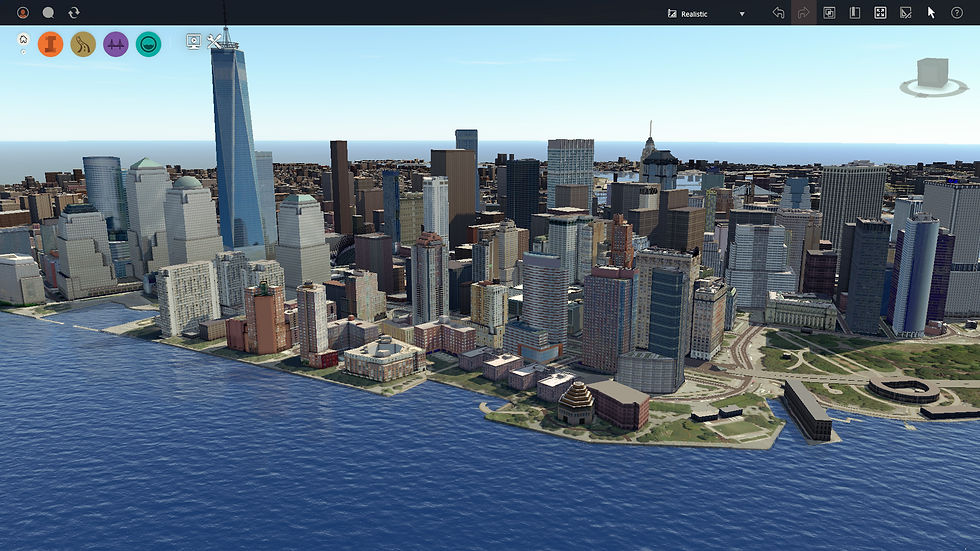
Task: Open the user account profile icon
Action: point(23,12)
